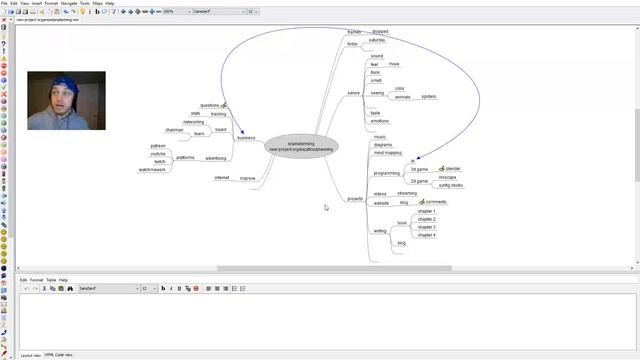This screenshot has width=640, height=360.
Task: Open the Maps menu
Action: pos(98,3)
